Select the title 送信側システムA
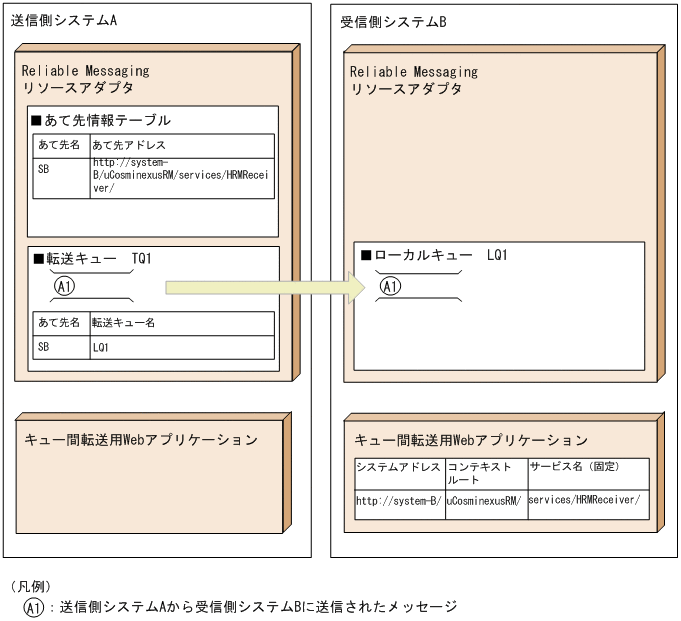681x621 pixels. click(x=64, y=20)
